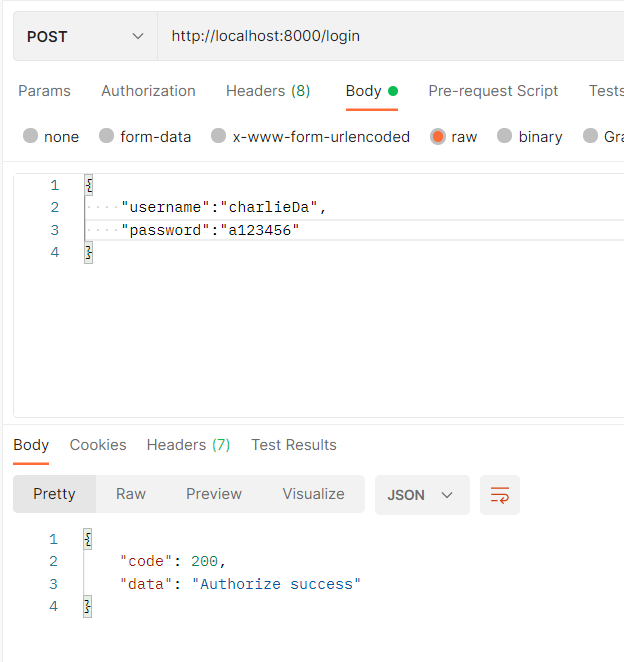
Task: Click the request URL input field
Action: click(x=390, y=37)
